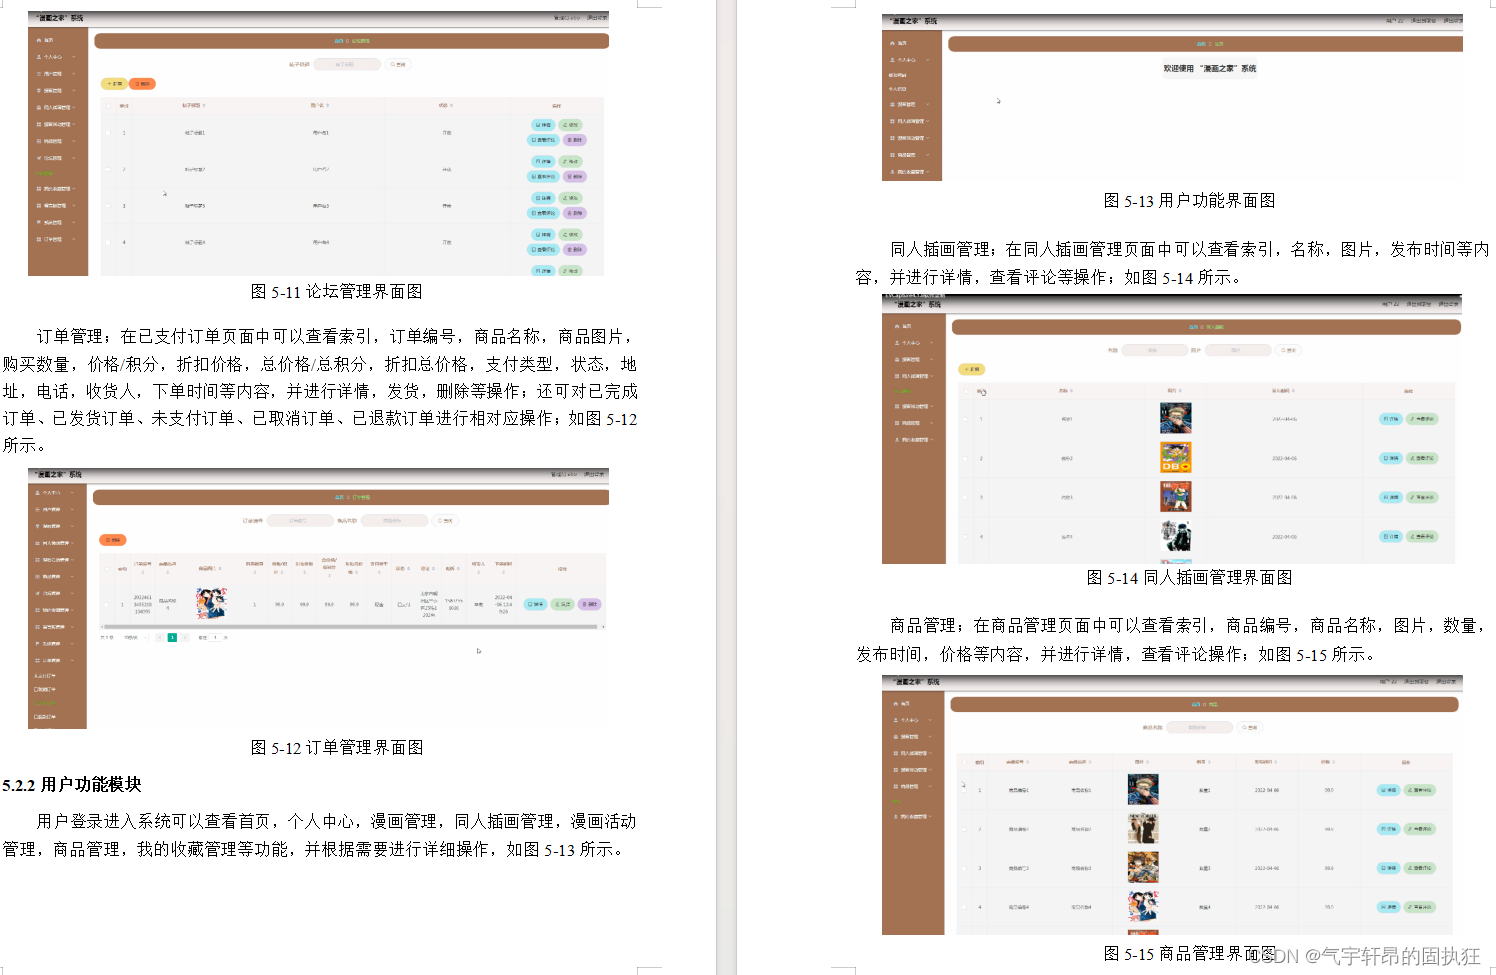Image resolution: width=1496 pixels, height=975 pixels.
Task: Click purple delete button in Figure 5-12 order row
Action: pyautogui.click(x=589, y=604)
